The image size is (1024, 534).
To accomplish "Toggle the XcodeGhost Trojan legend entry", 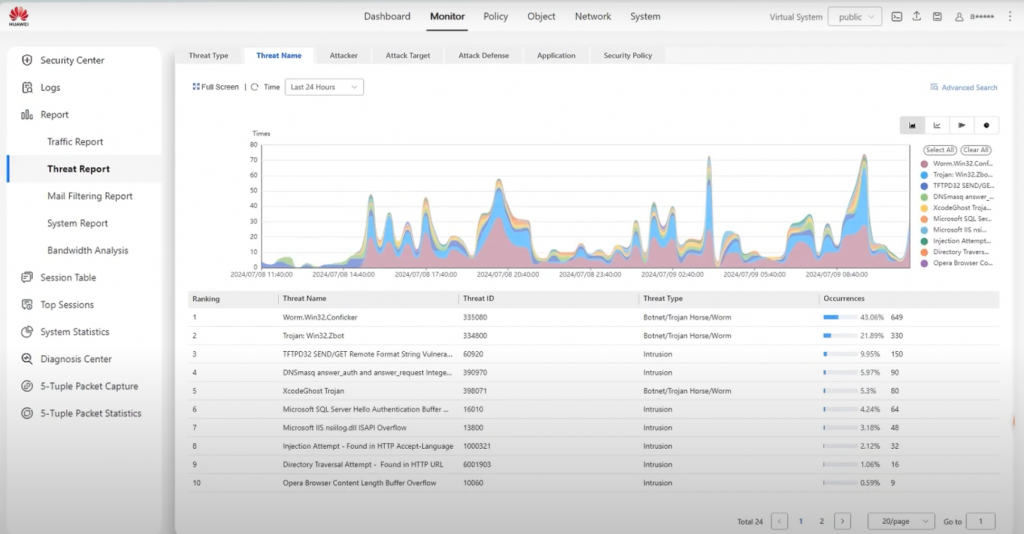I will 961,207.
